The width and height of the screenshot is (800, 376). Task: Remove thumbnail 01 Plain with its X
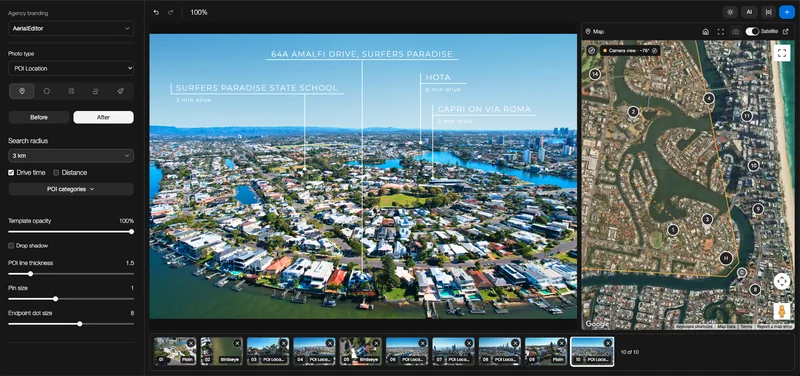tap(190, 343)
